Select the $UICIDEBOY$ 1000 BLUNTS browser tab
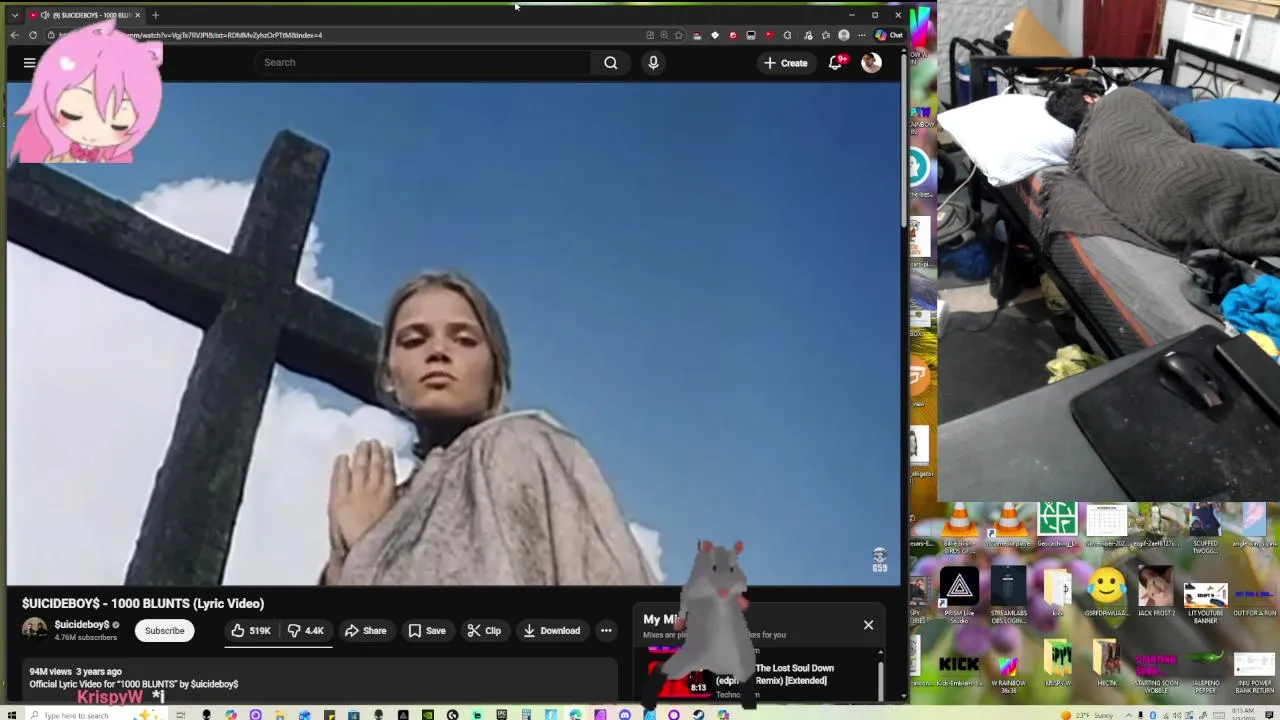Viewport: 1280px width, 720px height. 84,15
